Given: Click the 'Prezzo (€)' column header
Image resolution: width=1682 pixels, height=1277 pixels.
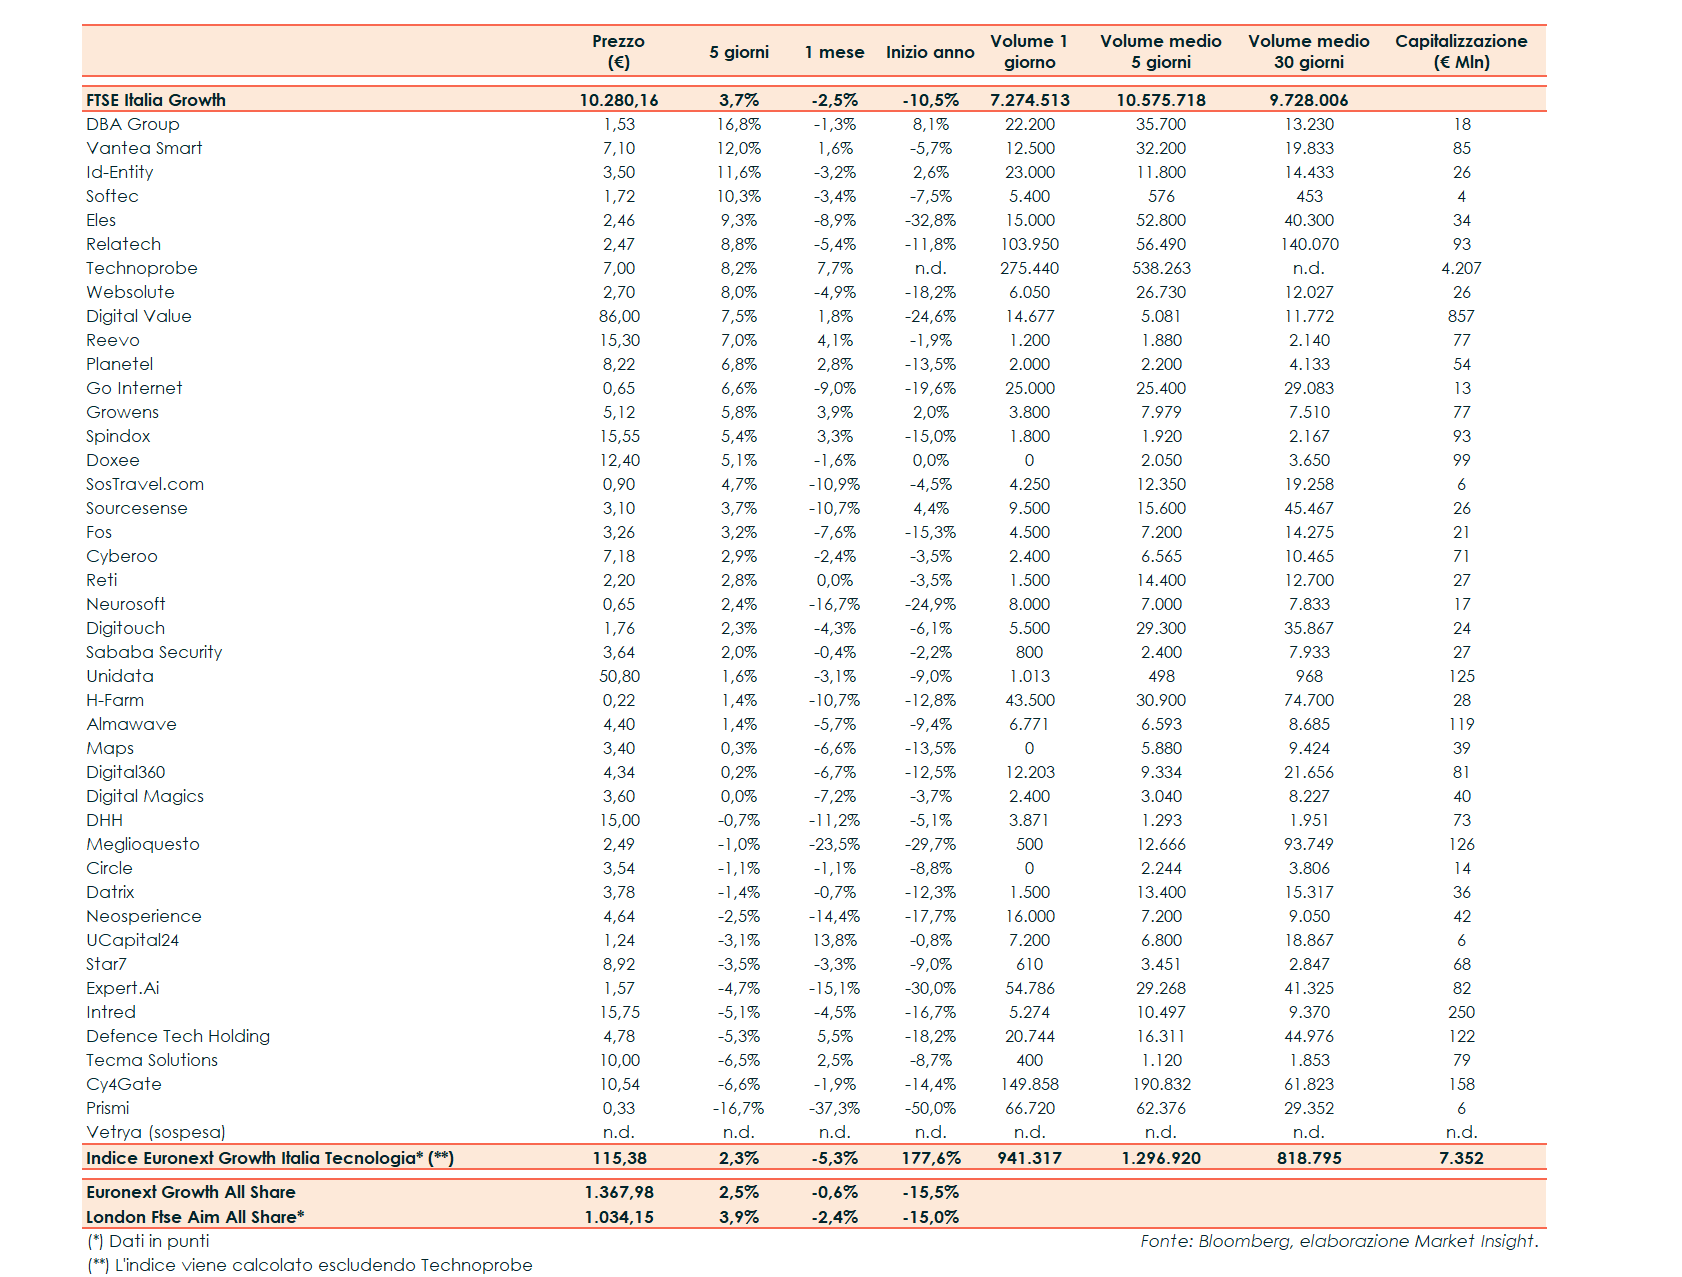Looking at the screenshot, I should tap(618, 51).
